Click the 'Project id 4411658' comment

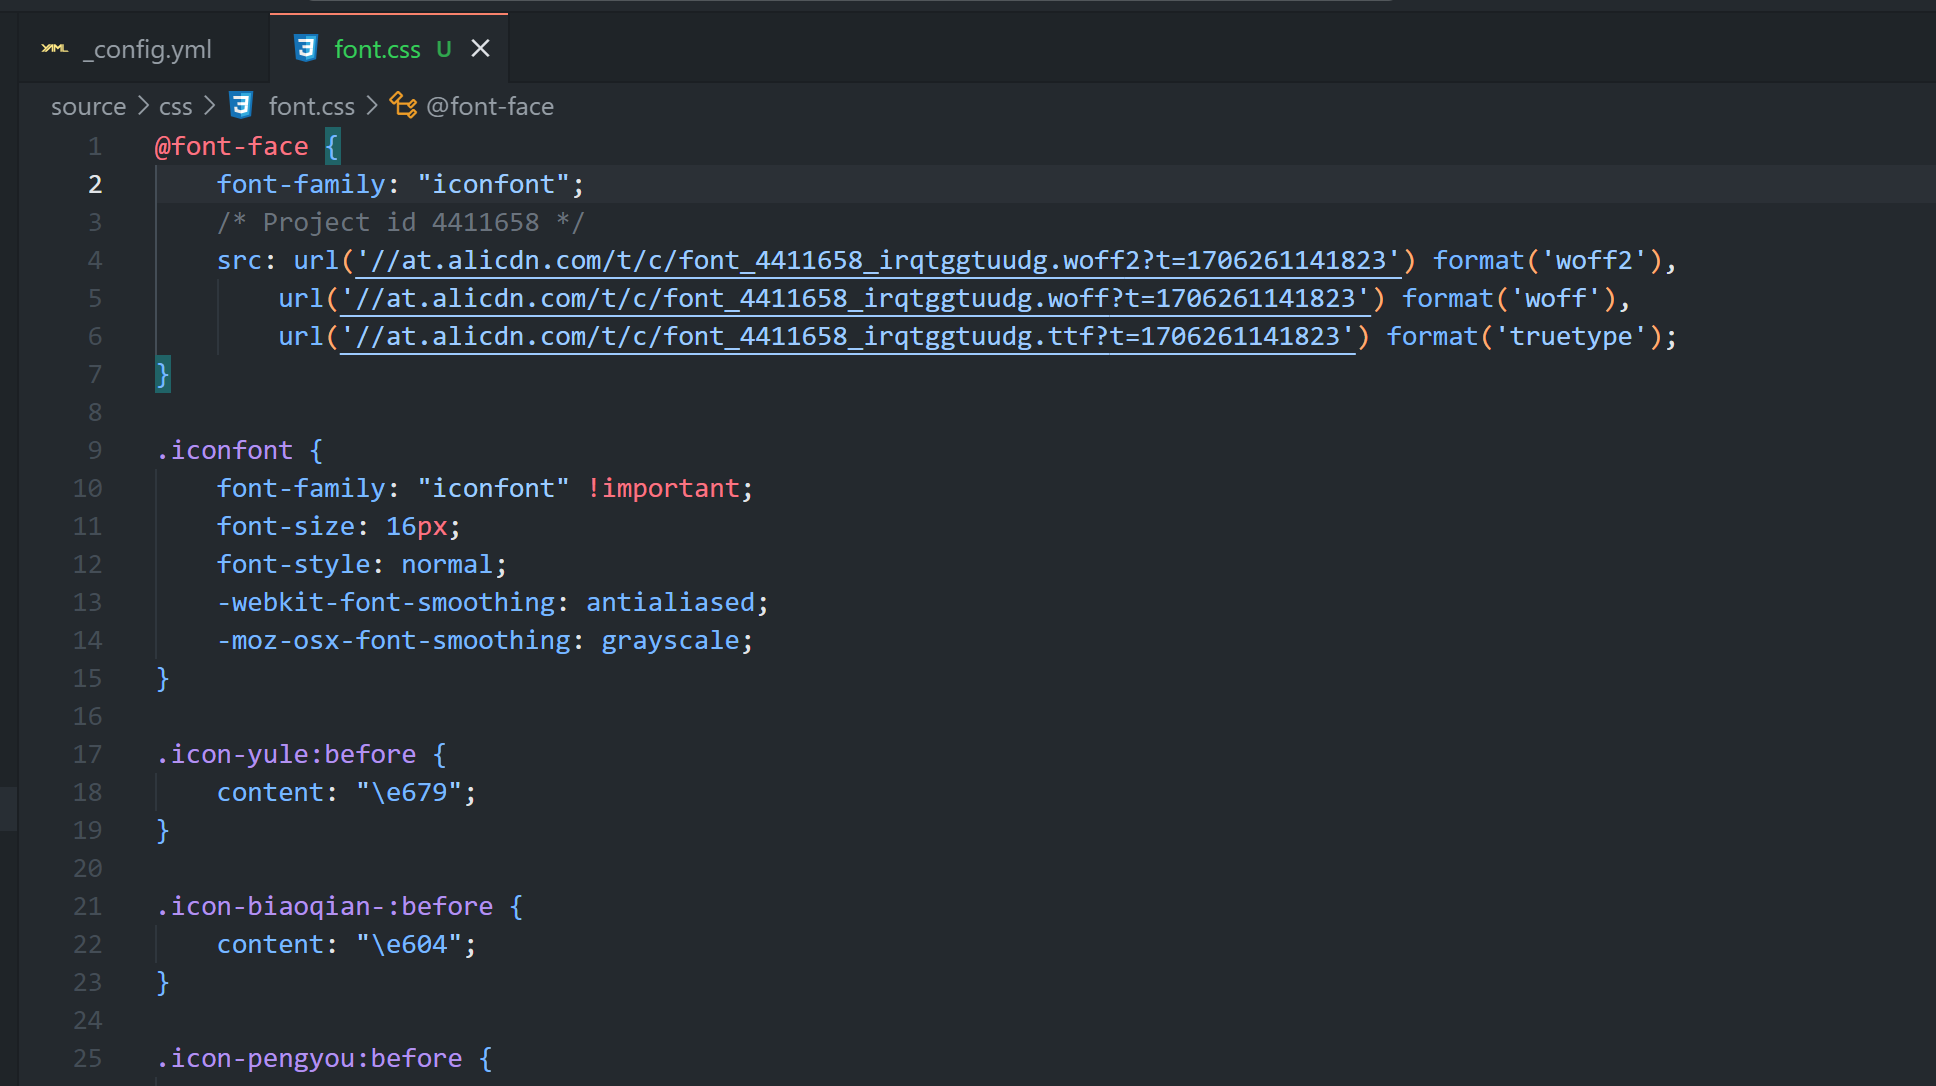pyautogui.click(x=401, y=222)
